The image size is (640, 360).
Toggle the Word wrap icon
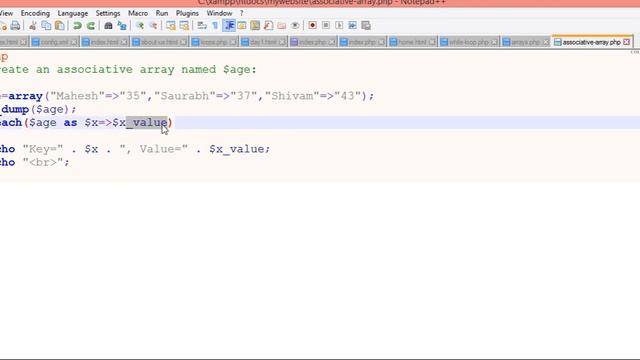tap(202, 26)
